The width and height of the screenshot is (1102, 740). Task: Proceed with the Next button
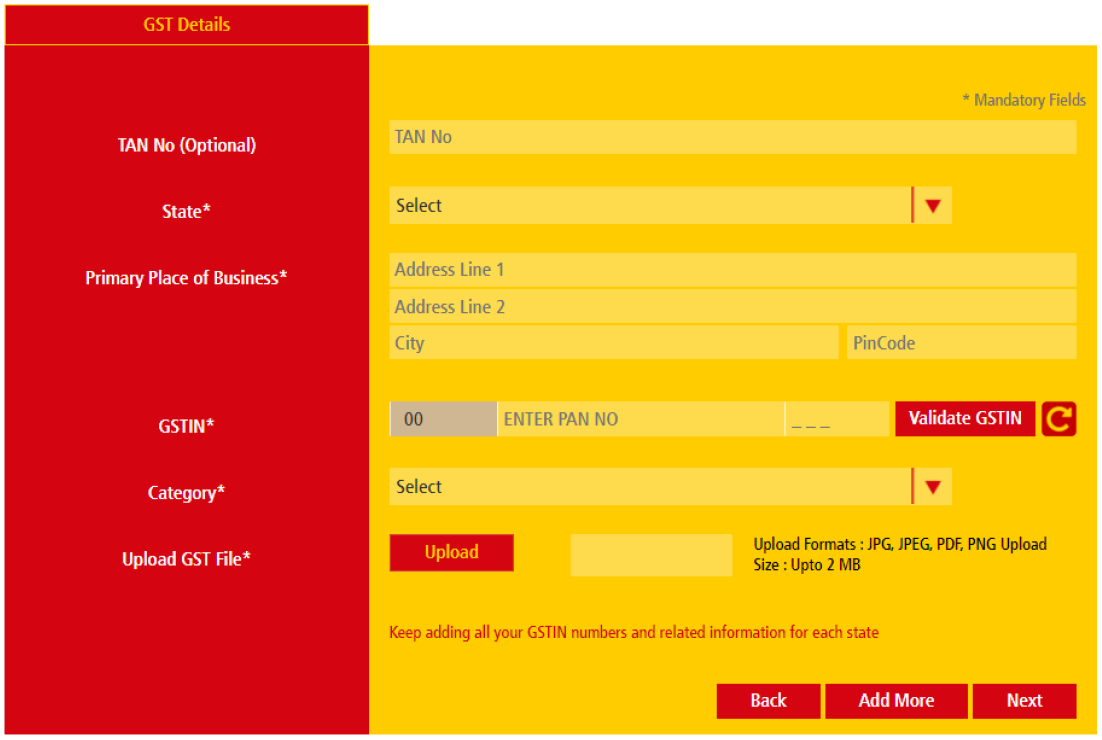coord(1024,701)
